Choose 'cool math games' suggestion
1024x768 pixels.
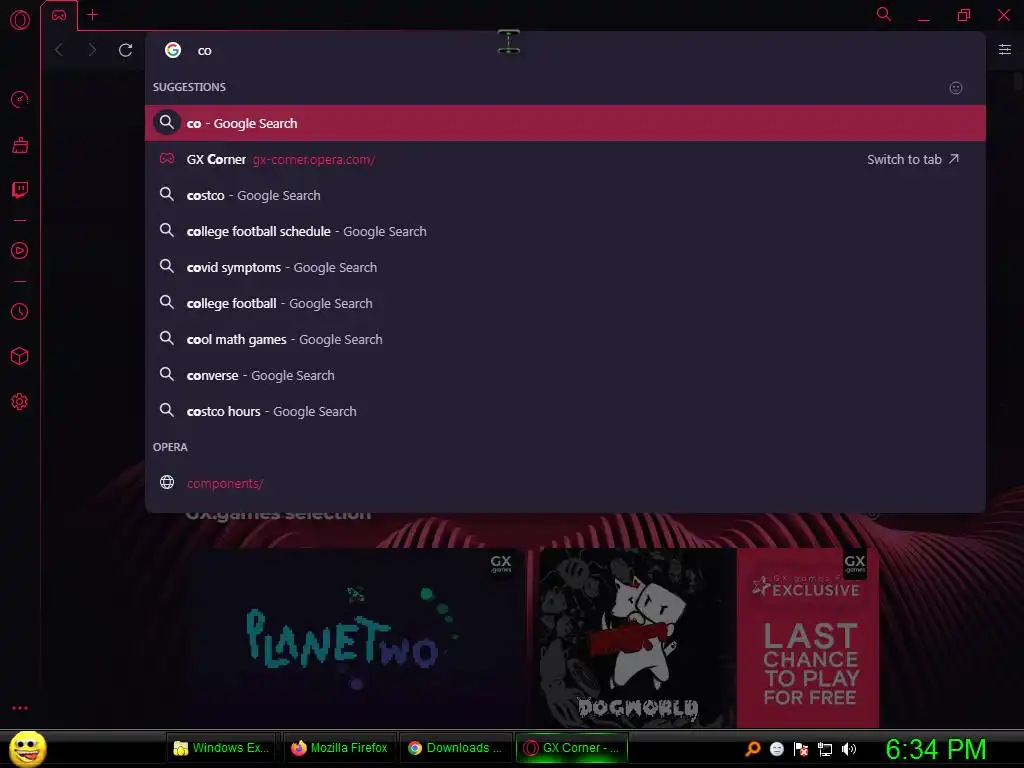click(x=565, y=338)
